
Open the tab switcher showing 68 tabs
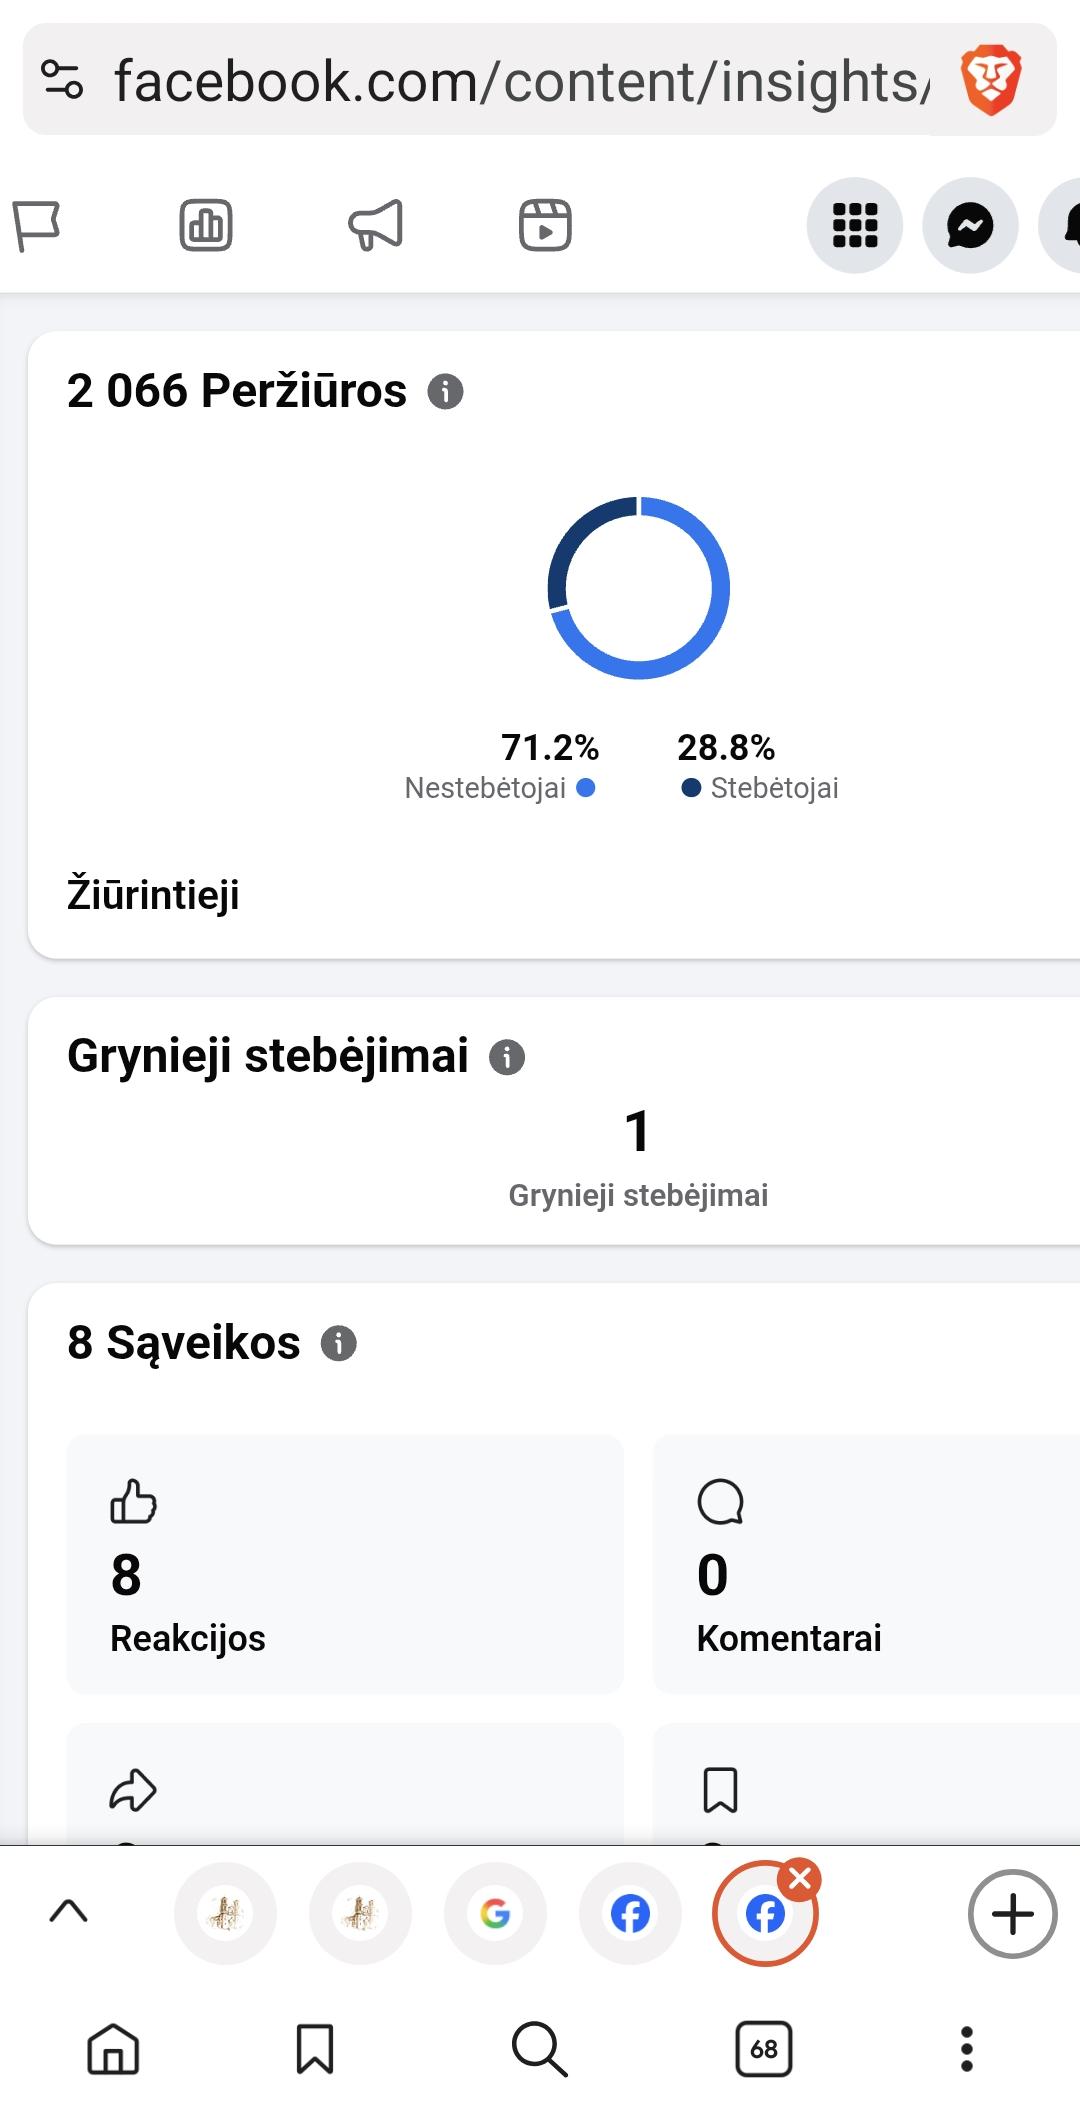click(x=764, y=2050)
